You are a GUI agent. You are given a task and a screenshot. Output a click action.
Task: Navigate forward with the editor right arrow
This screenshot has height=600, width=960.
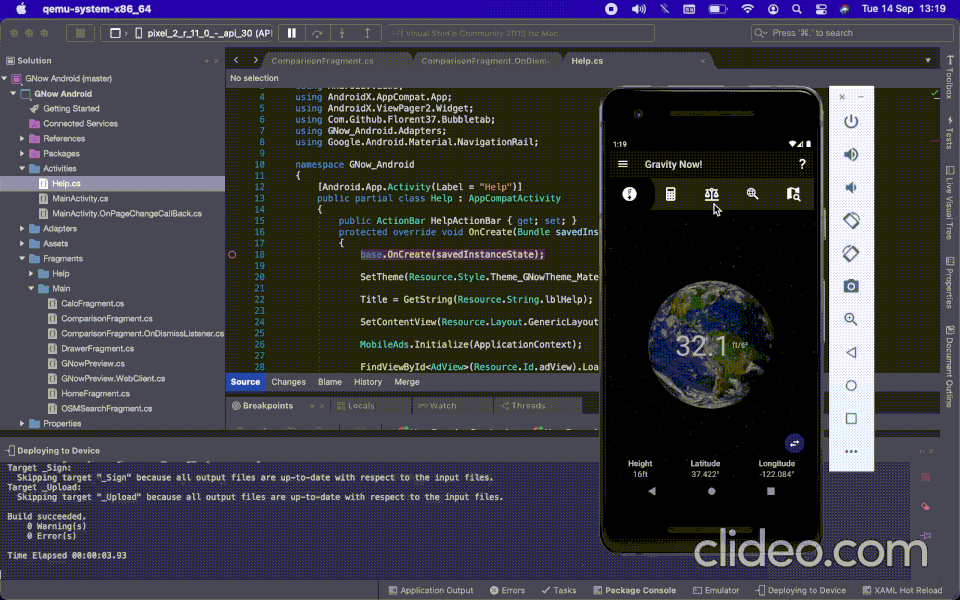pos(255,60)
